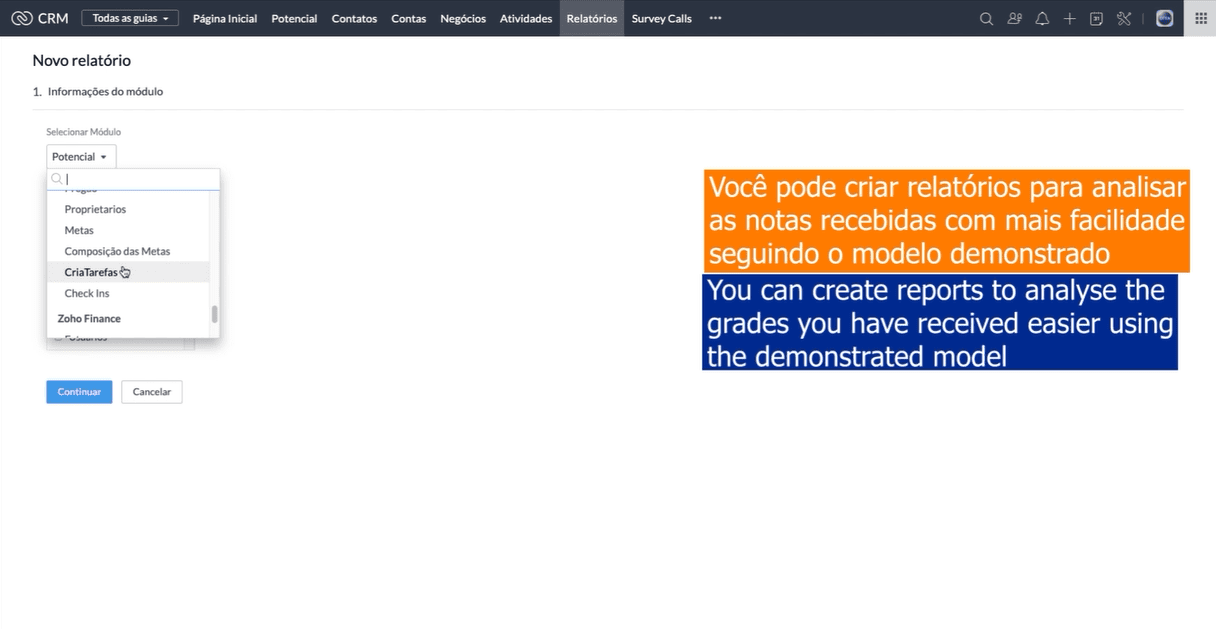Open the calendar icon in header
1216x629 pixels.
(x=1096, y=18)
